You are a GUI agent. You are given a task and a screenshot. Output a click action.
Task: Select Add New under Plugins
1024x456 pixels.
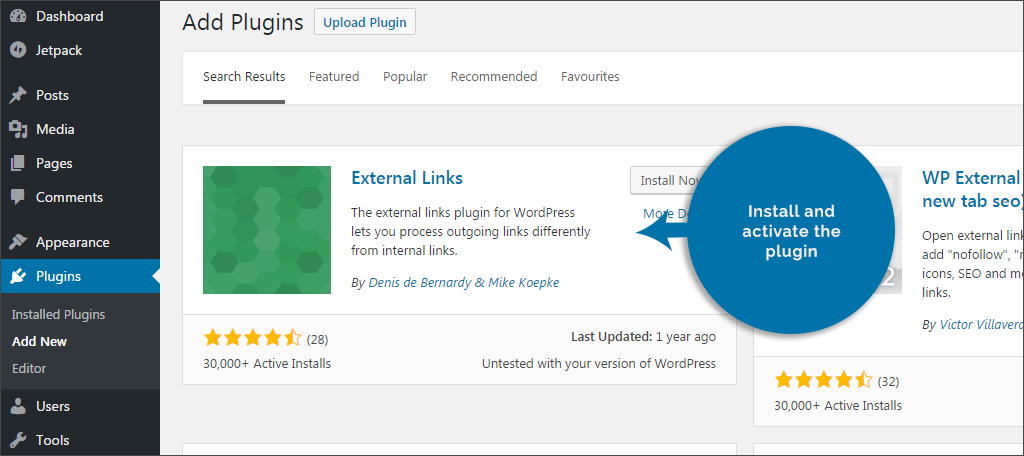39,342
